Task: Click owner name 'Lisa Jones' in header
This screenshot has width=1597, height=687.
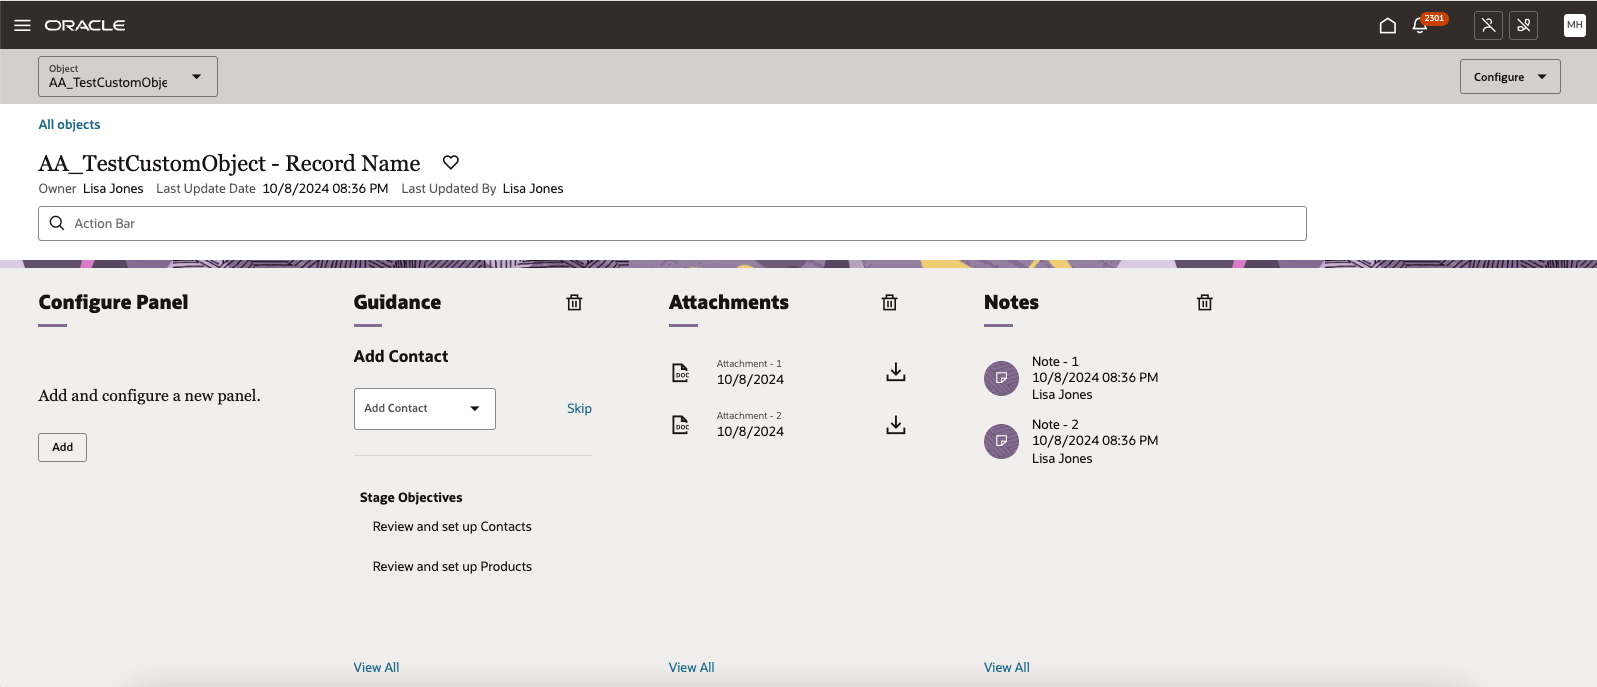Action: (113, 188)
